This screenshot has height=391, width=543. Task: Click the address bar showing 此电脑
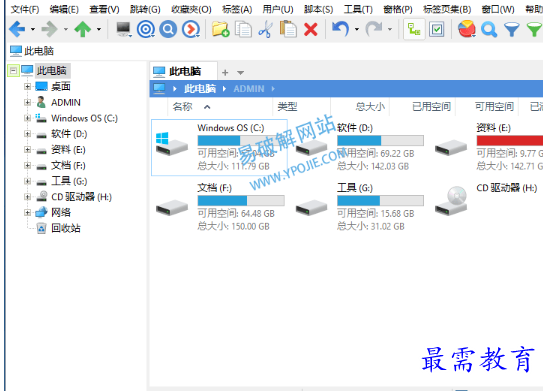point(275,51)
